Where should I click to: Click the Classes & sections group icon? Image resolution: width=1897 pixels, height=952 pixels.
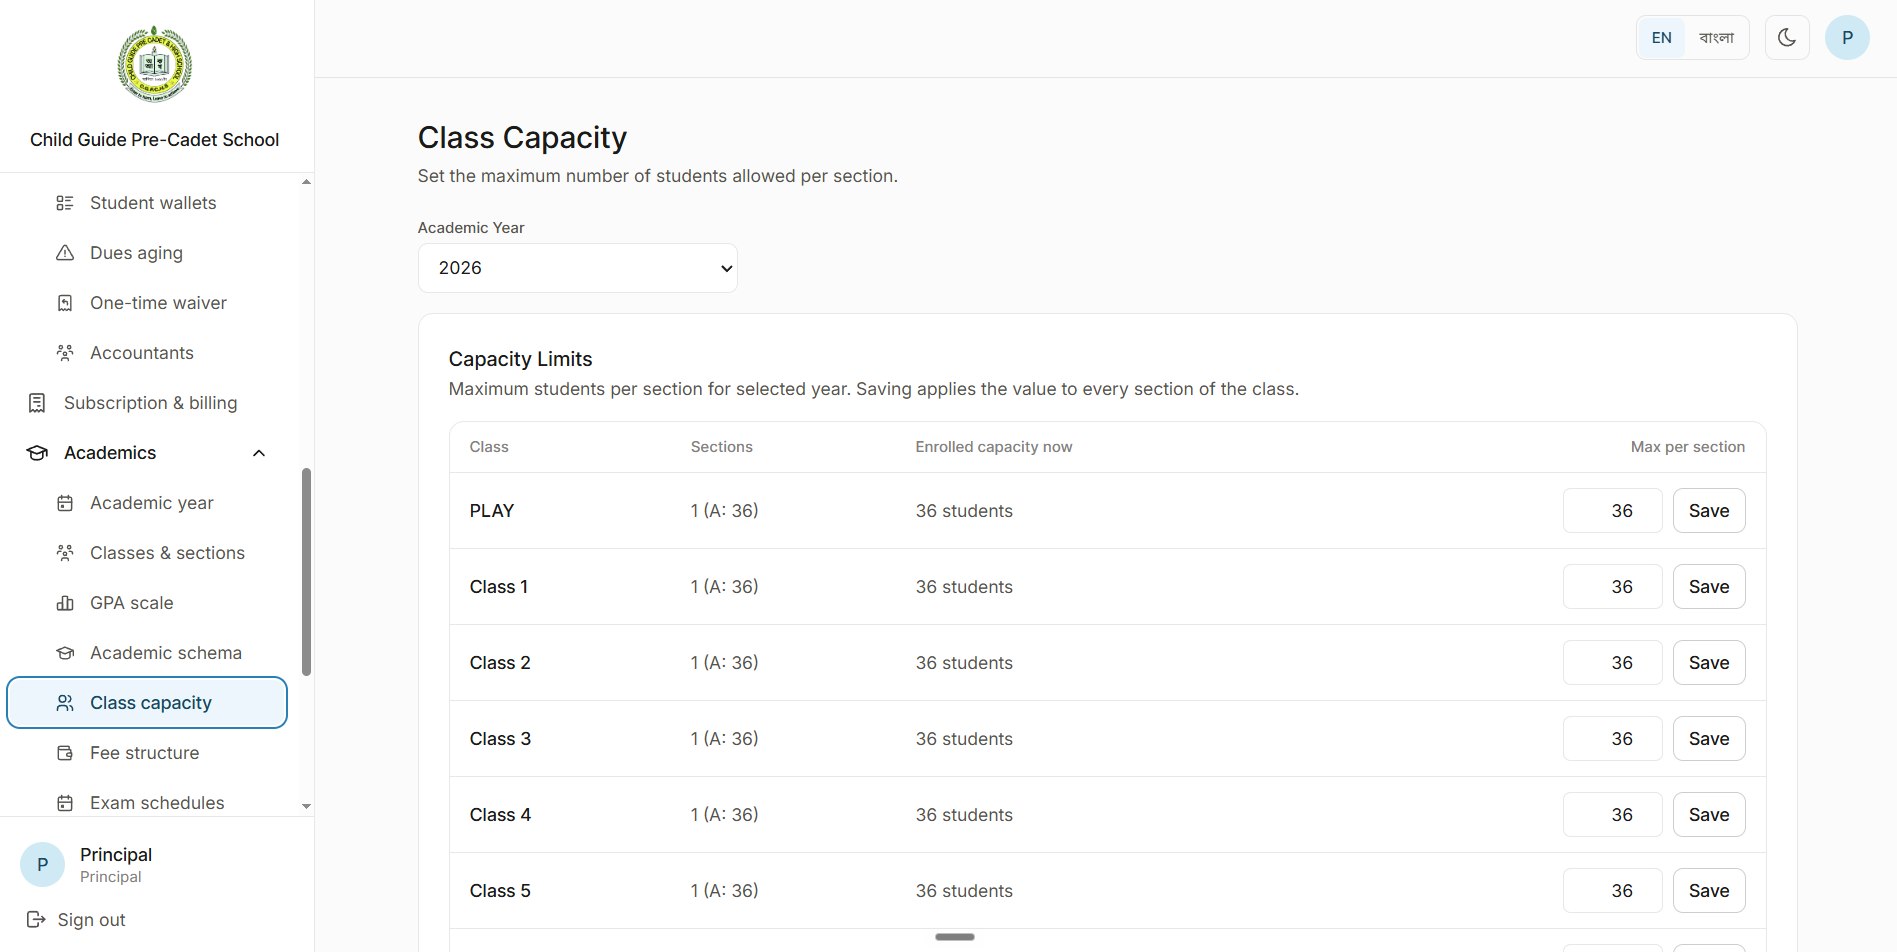65,553
